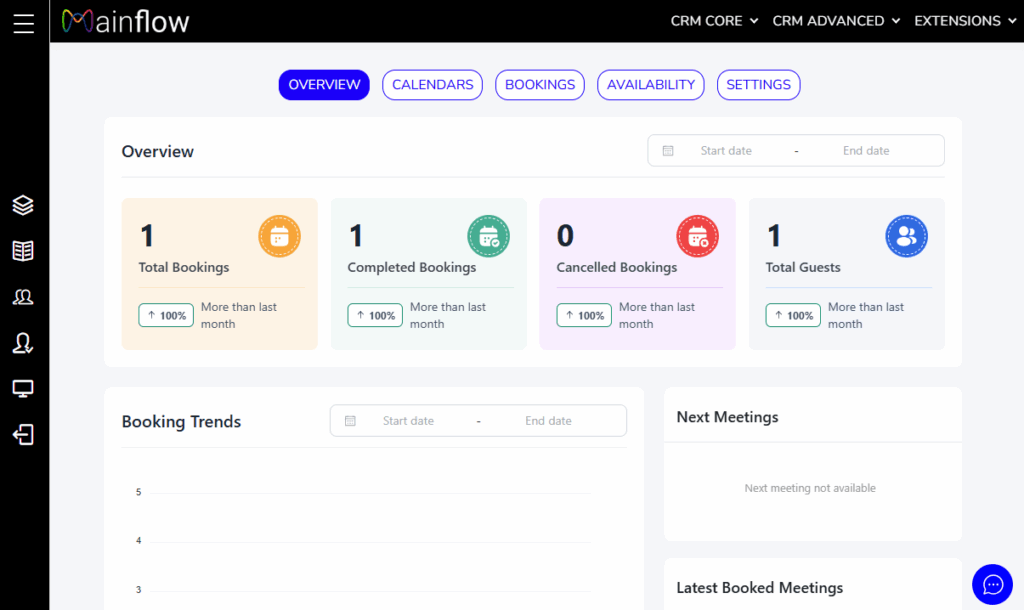Click the stacked layers sidebar icon
1024x610 pixels.
[x=23, y=205]
